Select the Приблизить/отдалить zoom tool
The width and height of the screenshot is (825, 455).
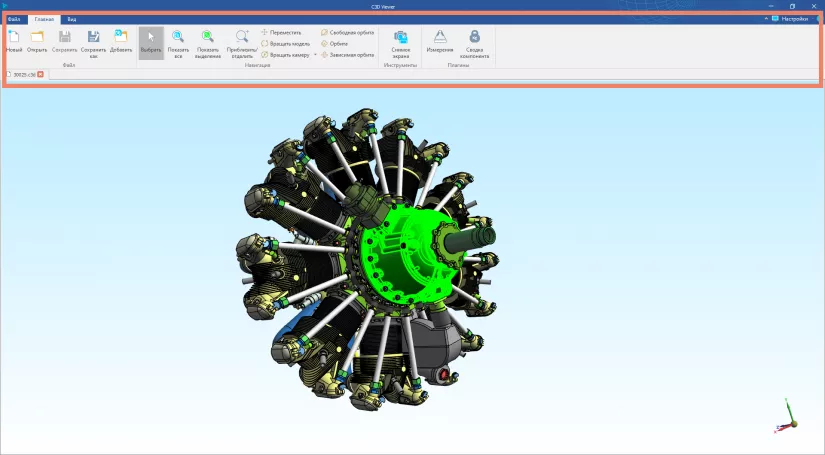242,44
